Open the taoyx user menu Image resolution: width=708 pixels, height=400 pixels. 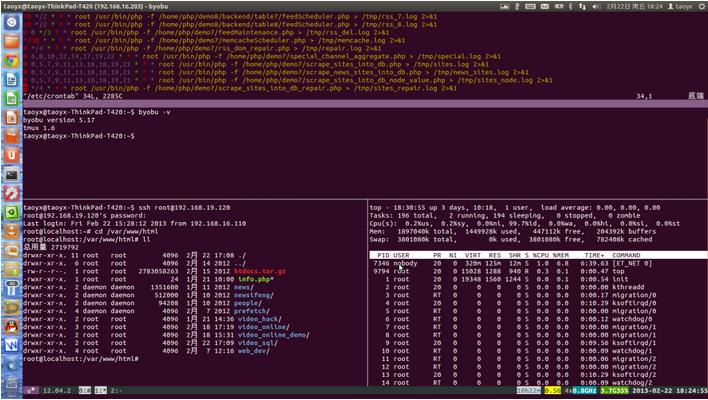[x=680, y=6]
